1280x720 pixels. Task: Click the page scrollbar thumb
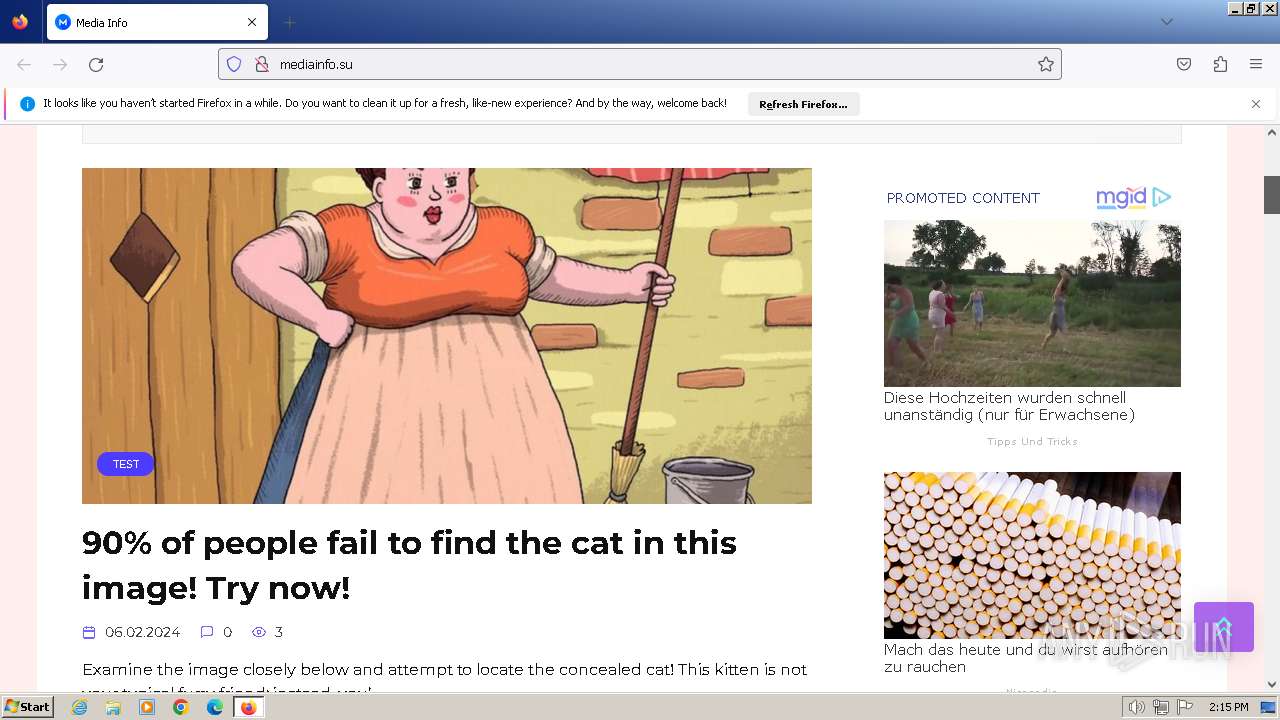1272,195
